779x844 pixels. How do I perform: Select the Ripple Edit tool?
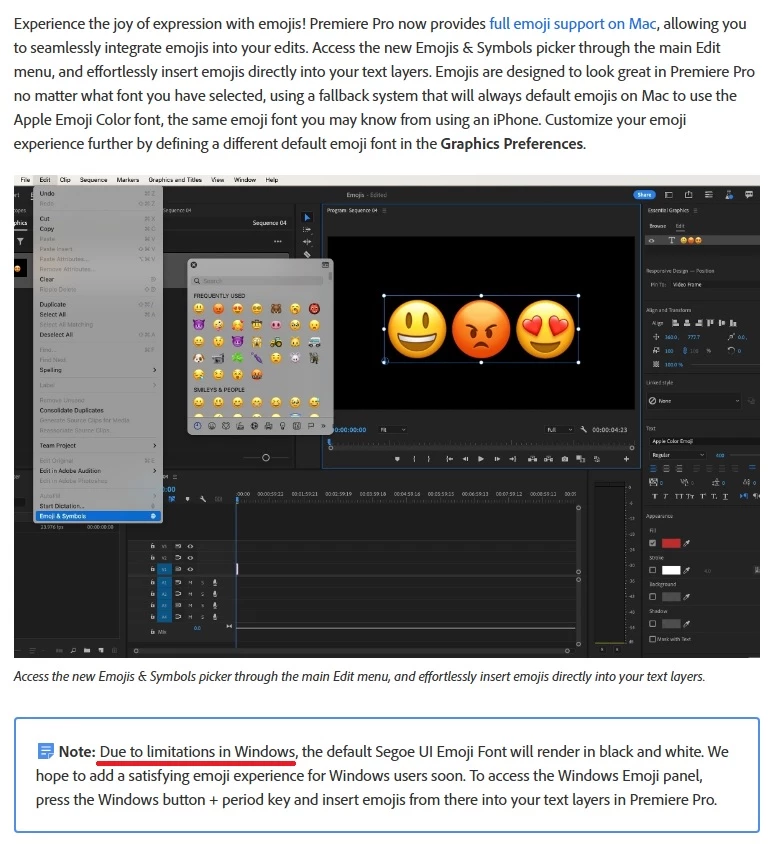(x=307, y=242)
